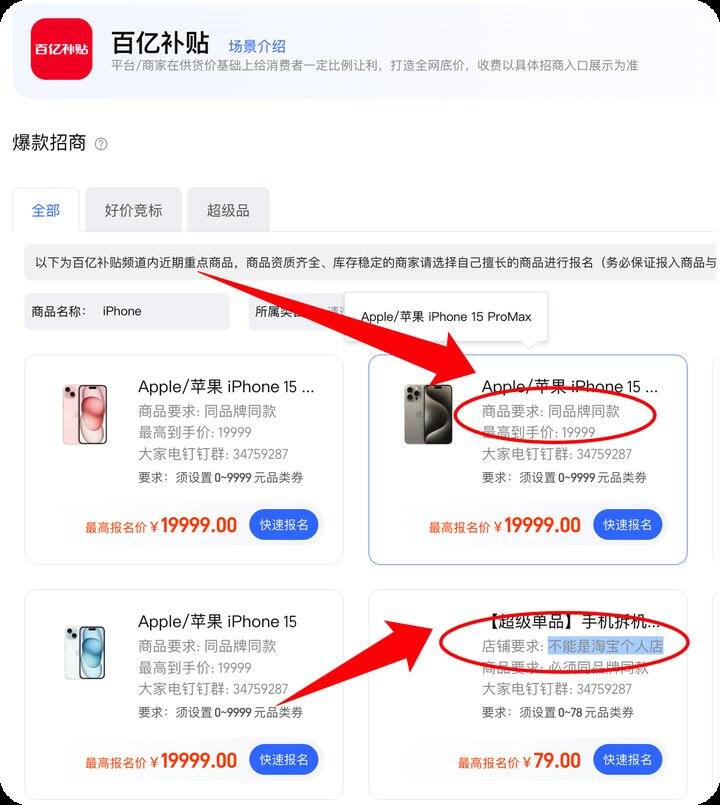The width and height of the screenshot is (720, 805).
Task: Click the Apple/苹果 iPhone 15 ProMax tooltip
Action: (x=446, y=317)
